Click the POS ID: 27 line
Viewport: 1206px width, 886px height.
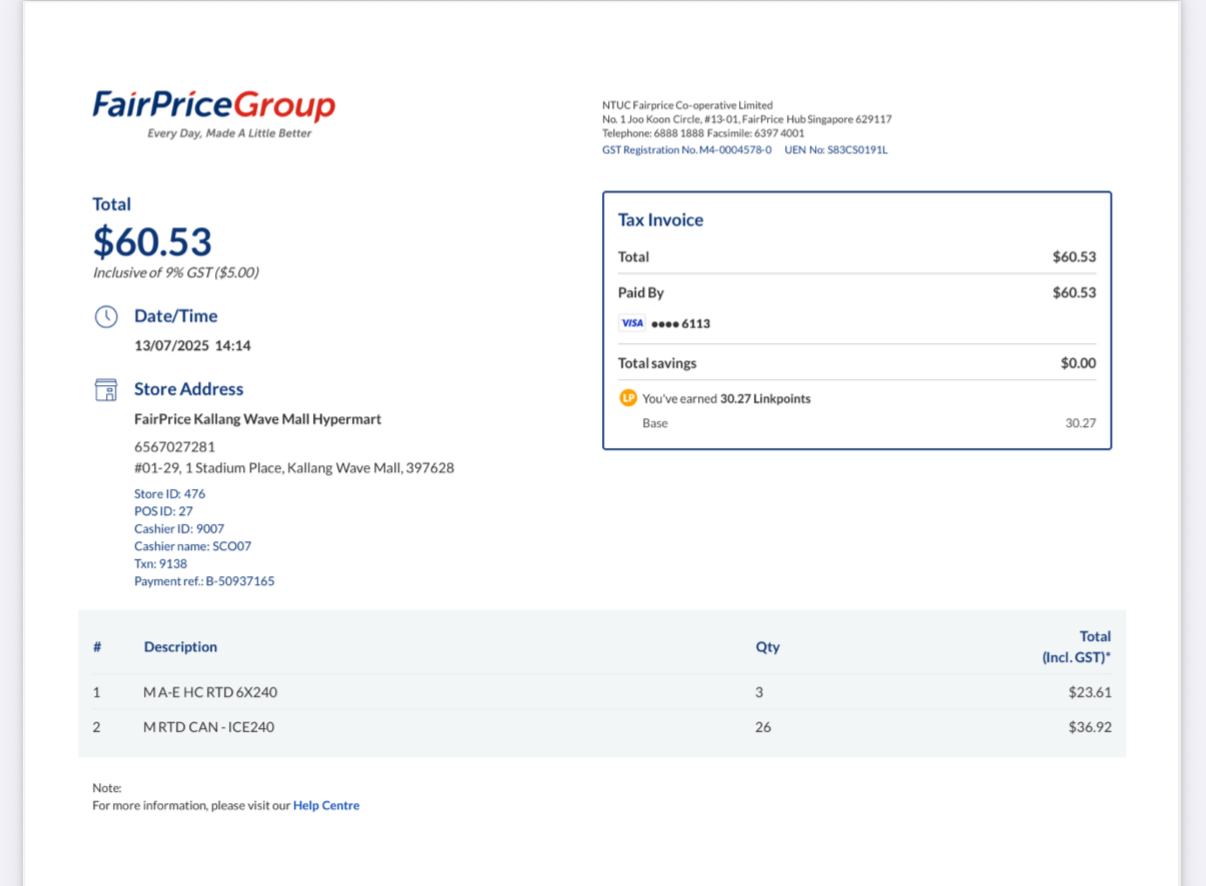pyautogui.click(x=164, y=511)
